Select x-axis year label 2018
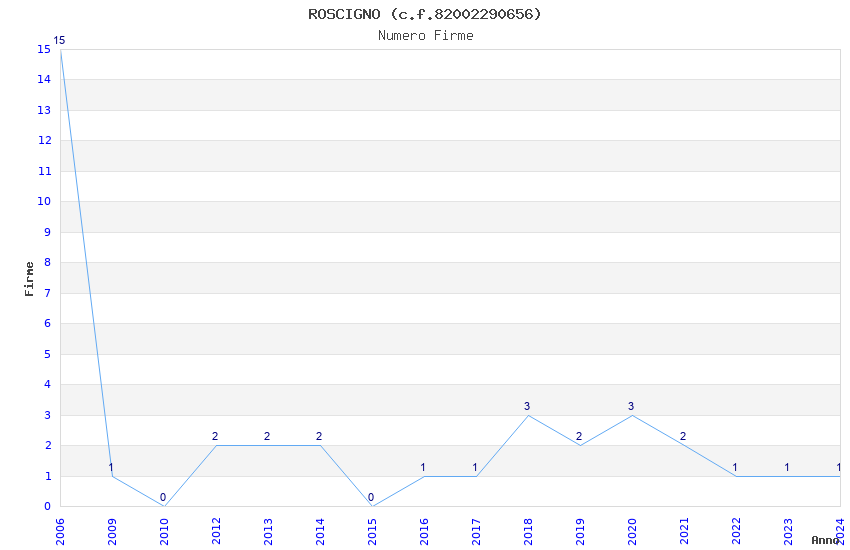This screenshot has width=850, height=550. (528, 531)
